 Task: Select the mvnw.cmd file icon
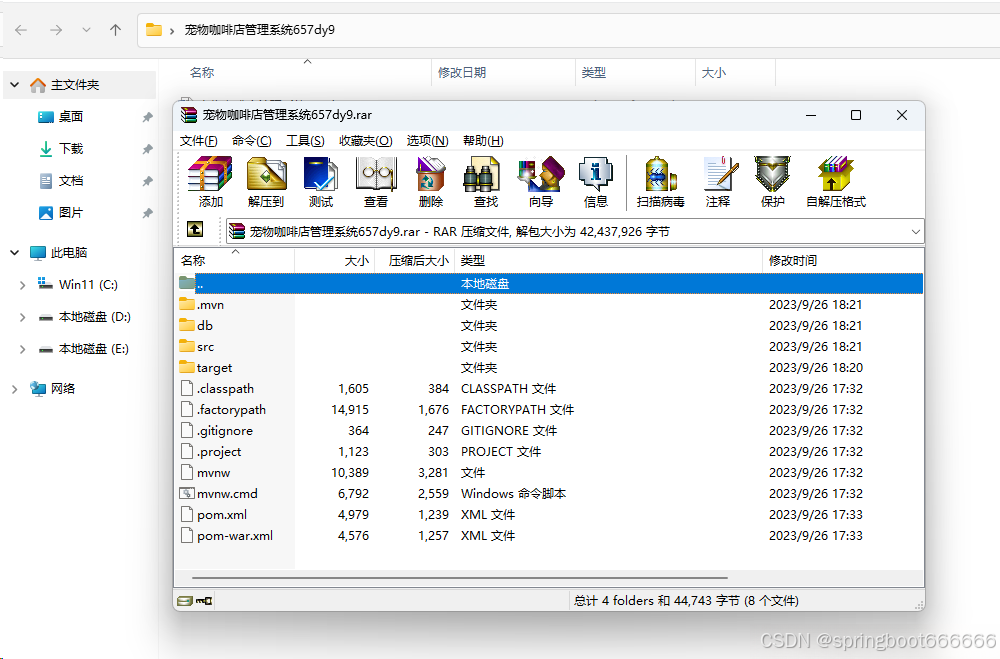click(x=187, y=493)
